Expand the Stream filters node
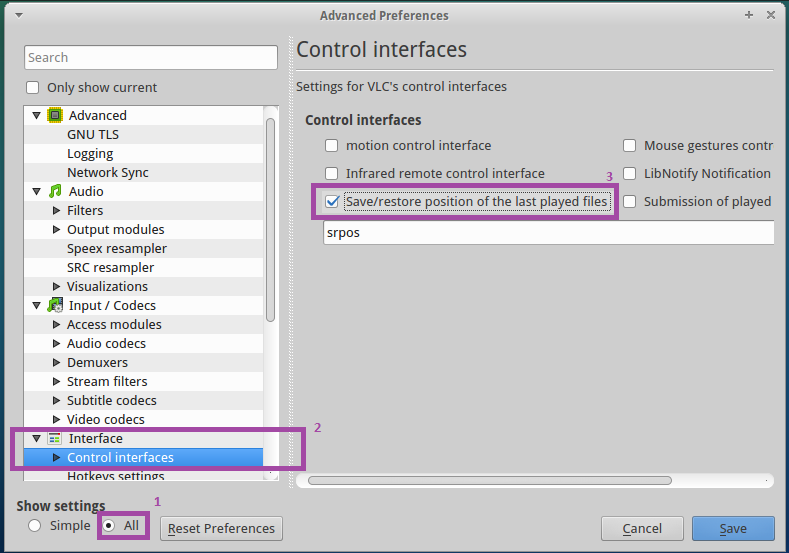 tap(56, 381)
